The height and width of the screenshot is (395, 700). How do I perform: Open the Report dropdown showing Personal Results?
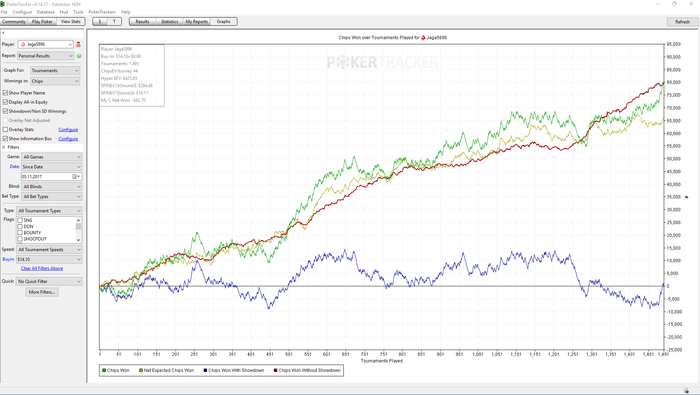point(46,56)
